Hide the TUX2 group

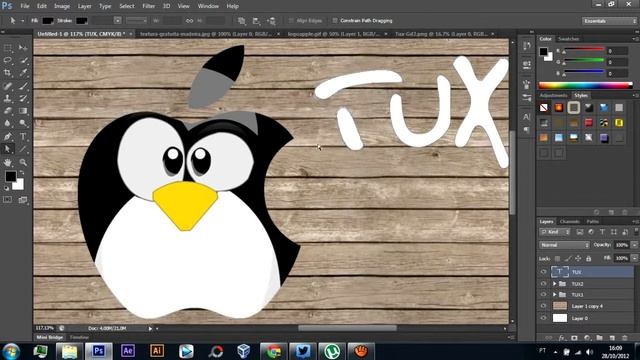(543, 284)
